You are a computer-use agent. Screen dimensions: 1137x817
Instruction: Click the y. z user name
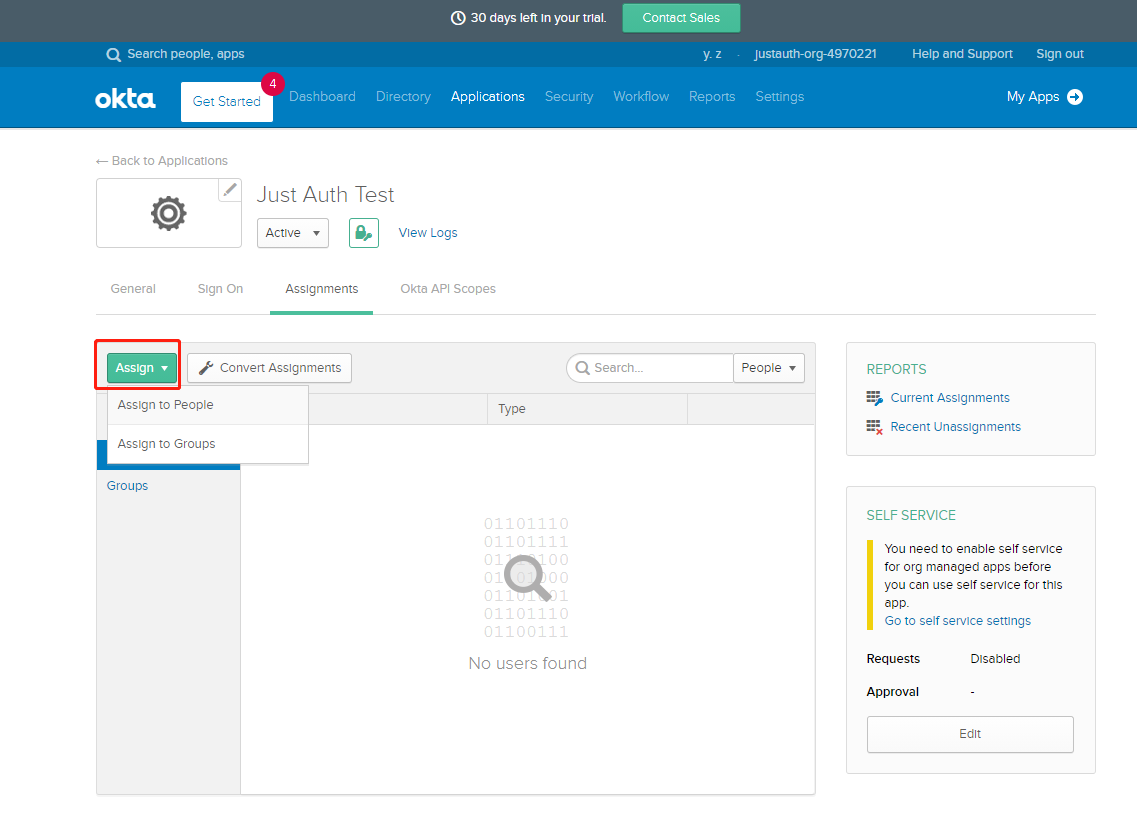point(712,54)
